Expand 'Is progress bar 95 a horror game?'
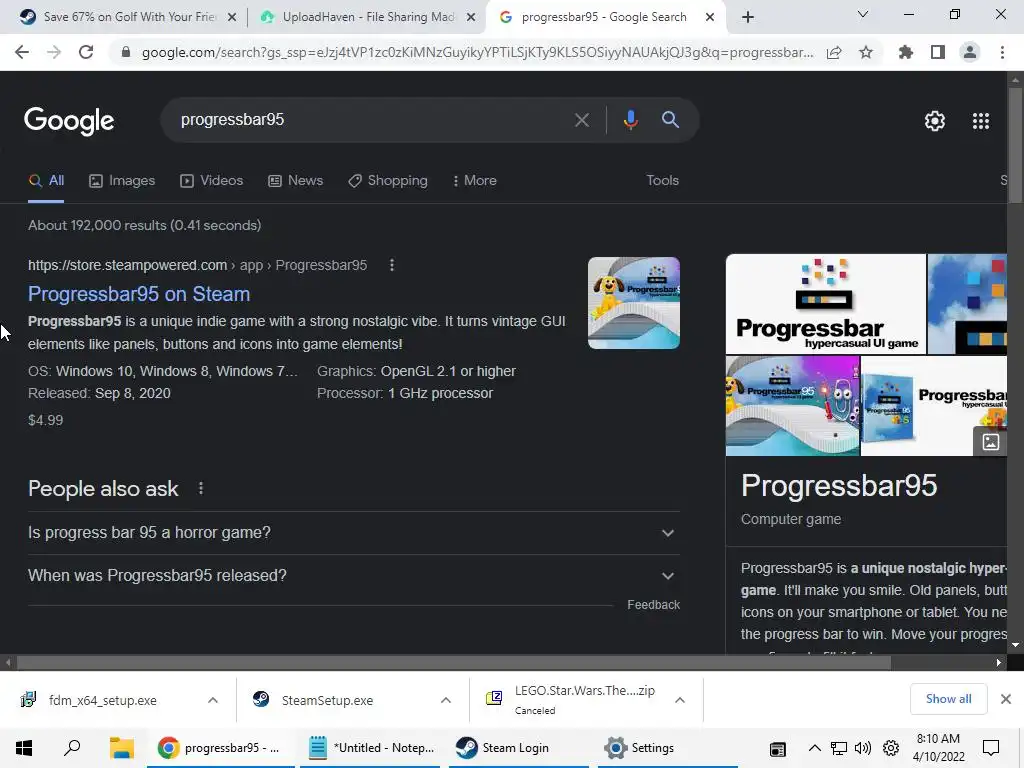Viewport: 1024px width, 768px height. [353, 533]
